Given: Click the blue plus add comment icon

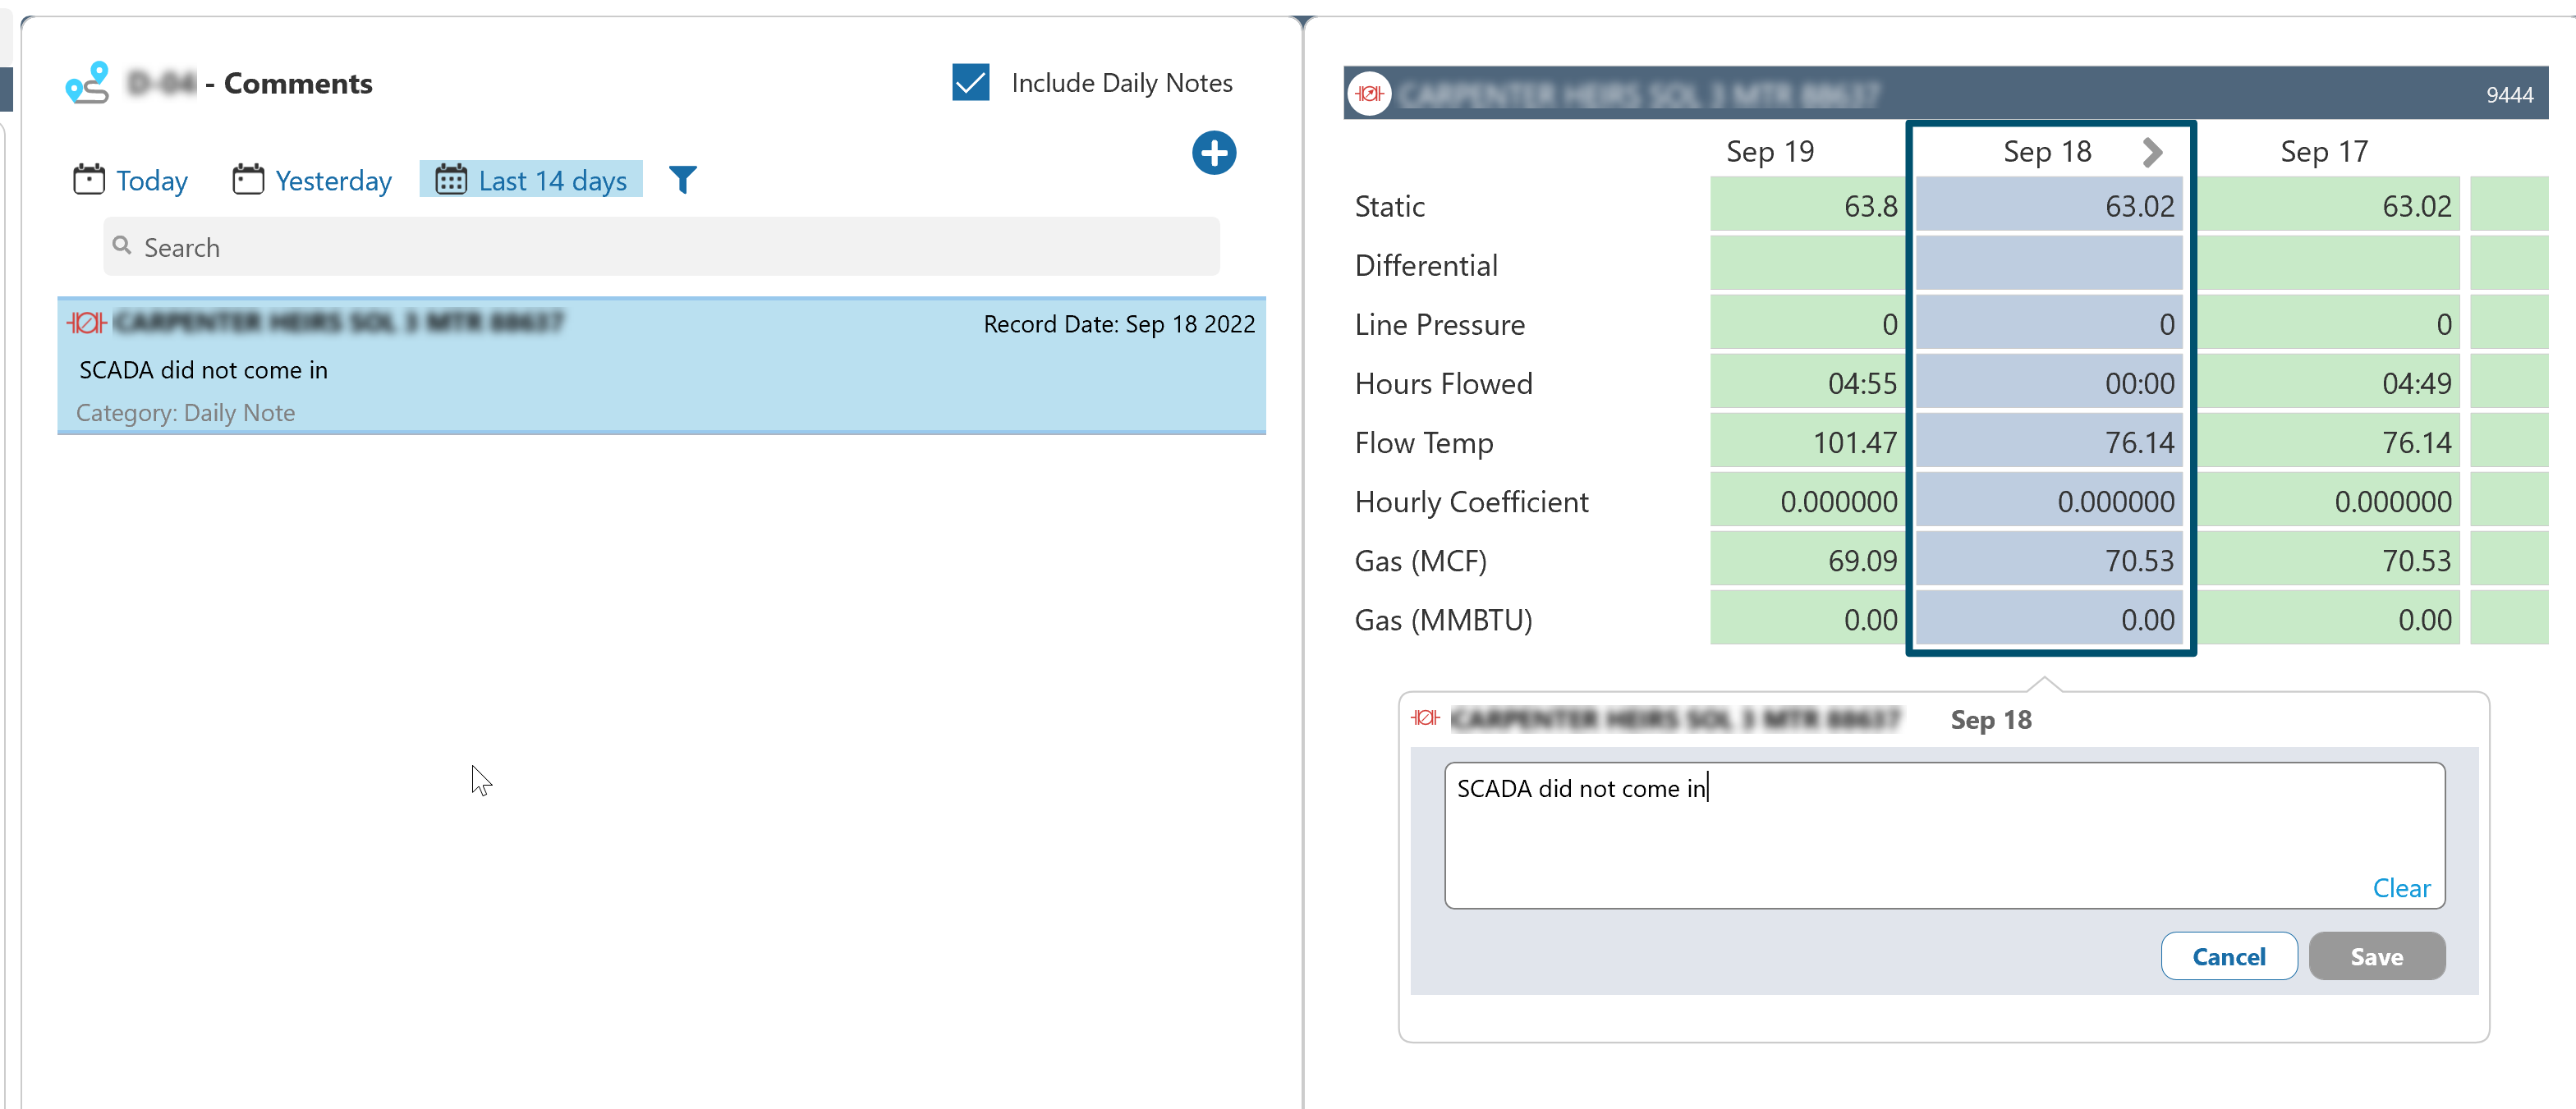Looking at the screenshot, I should click(x=1213, y=153).
